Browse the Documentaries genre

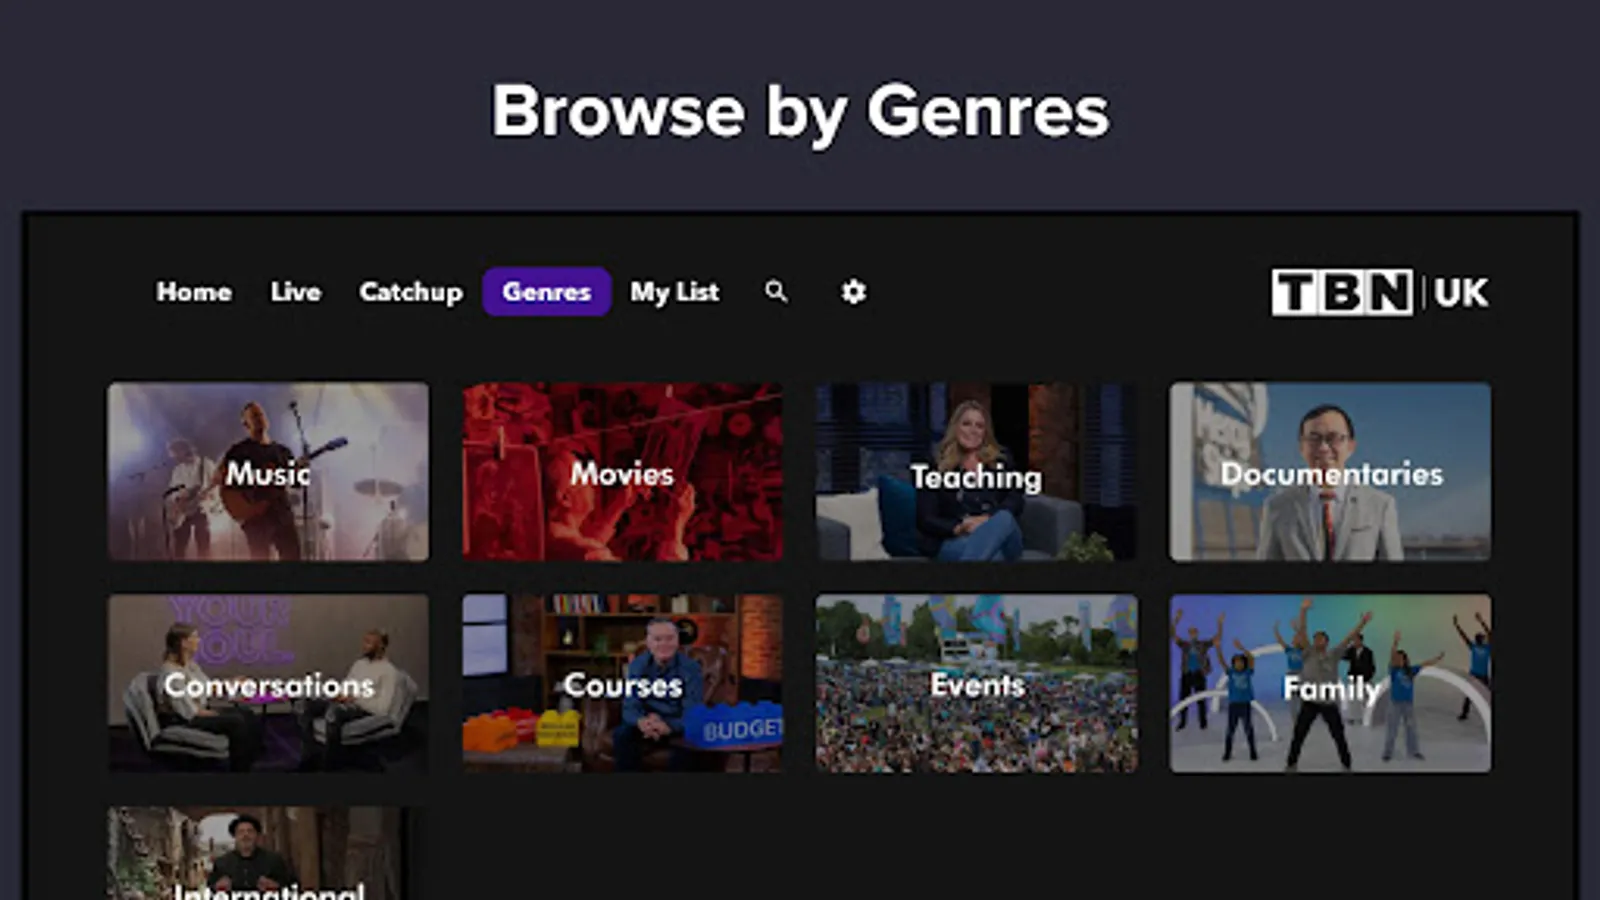click(x=1329, y=472)
